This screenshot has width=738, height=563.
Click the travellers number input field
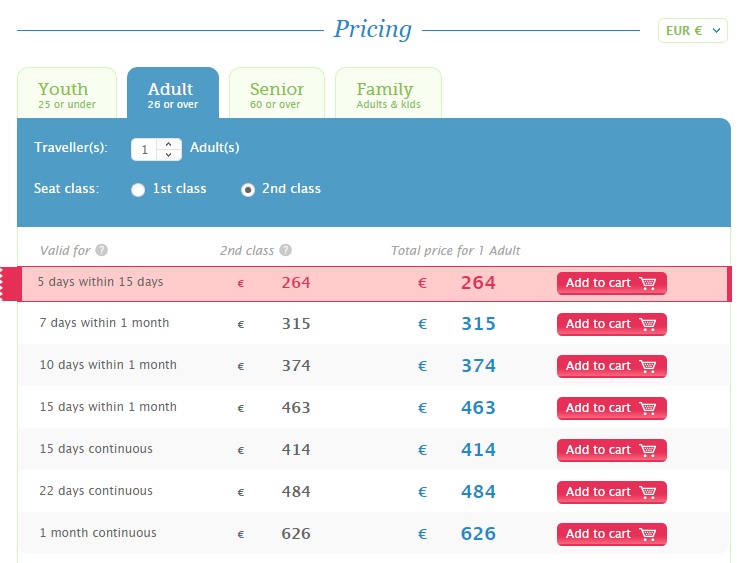click(x=145, y=149)
